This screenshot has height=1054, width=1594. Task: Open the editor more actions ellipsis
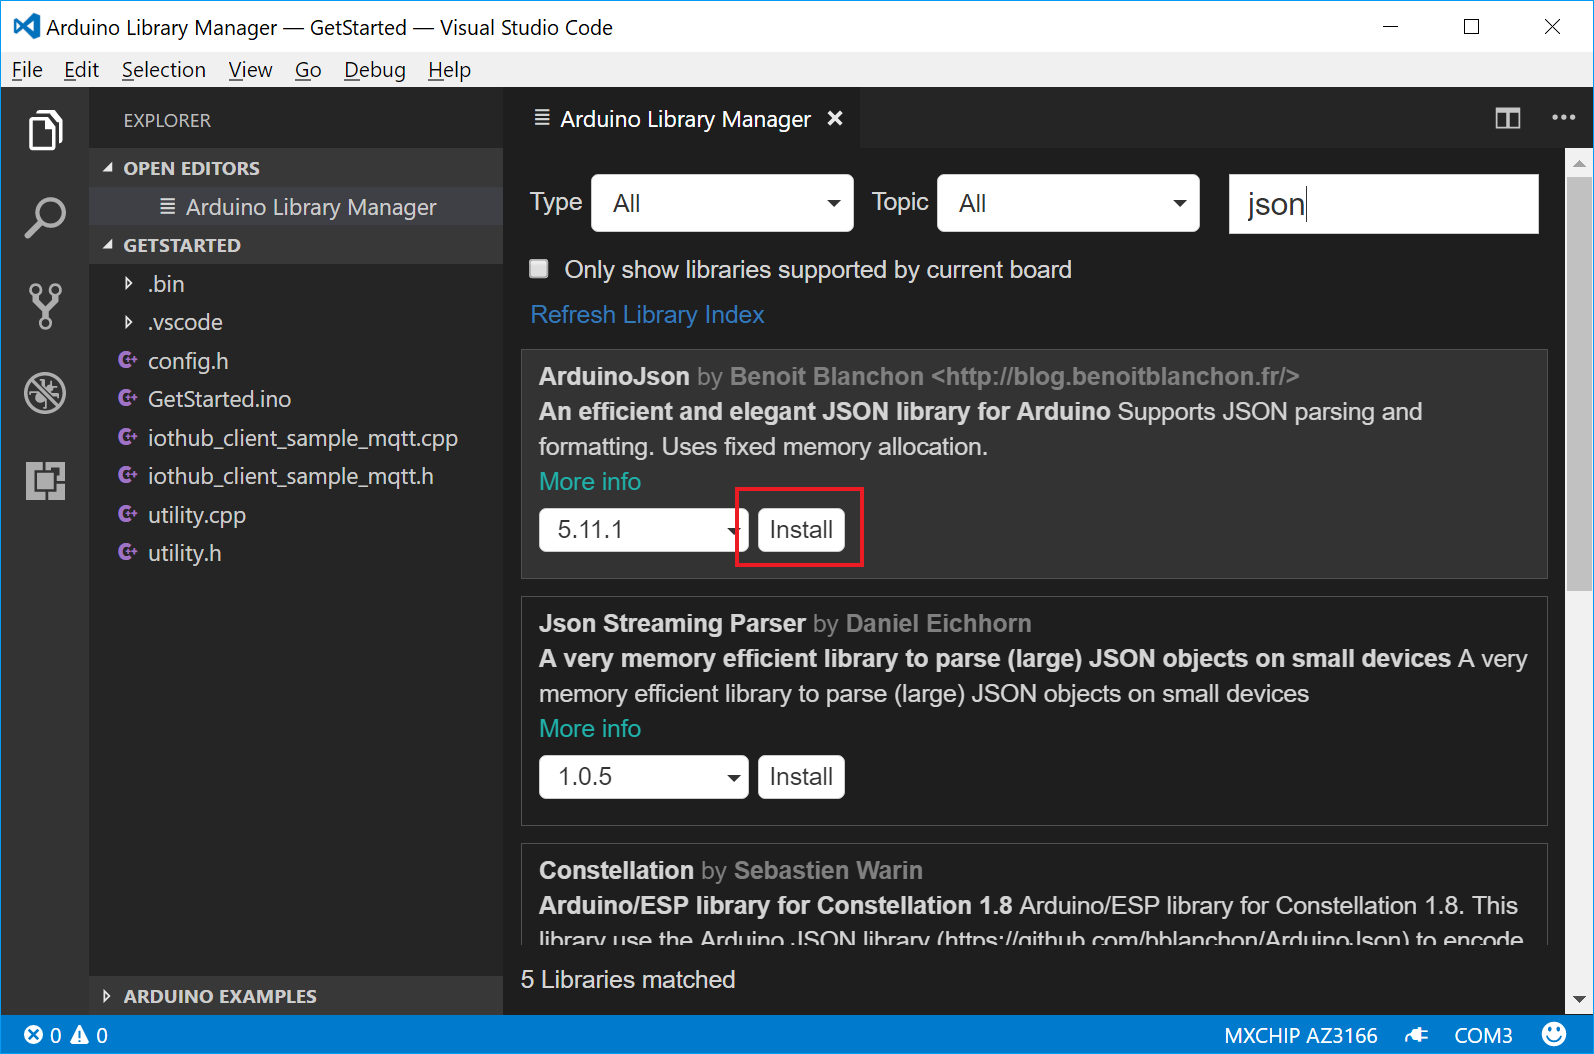(1563, 118)
